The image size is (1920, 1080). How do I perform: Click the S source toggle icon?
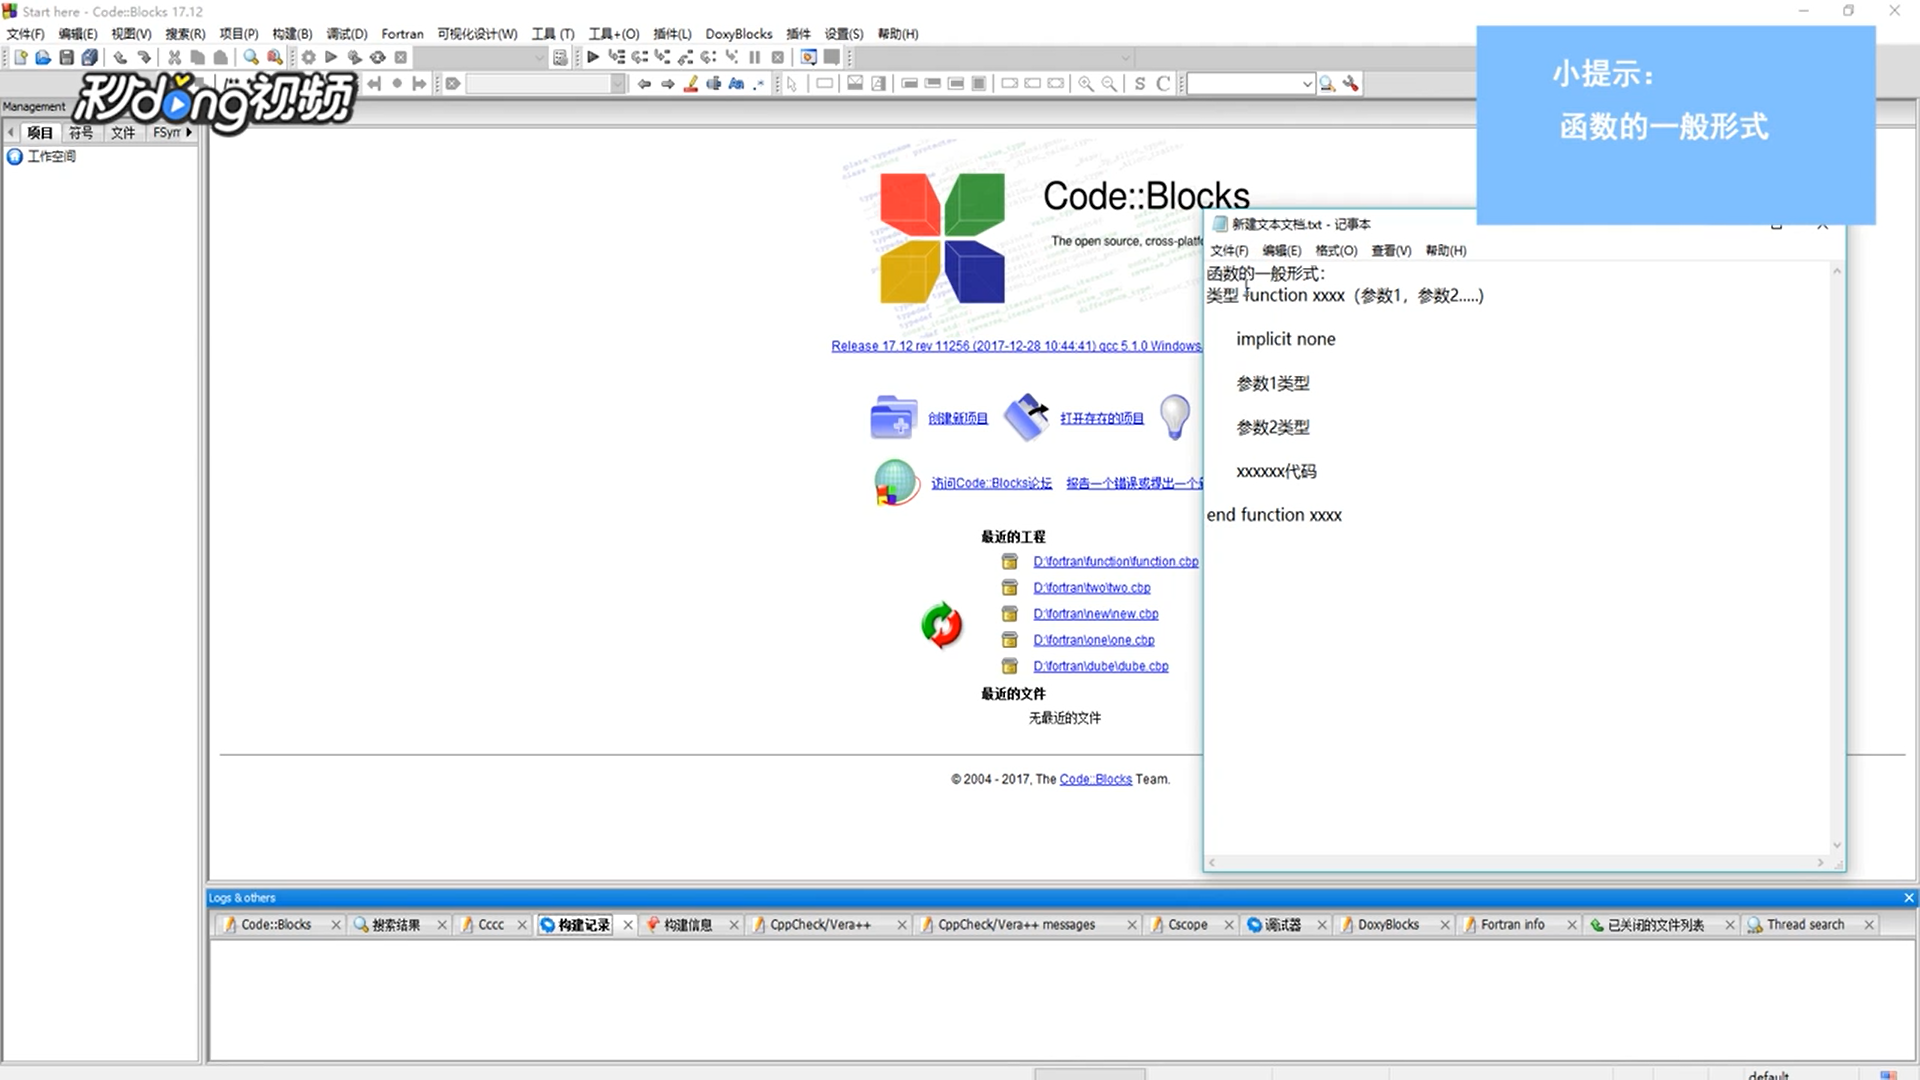[x=1140, y=84]
